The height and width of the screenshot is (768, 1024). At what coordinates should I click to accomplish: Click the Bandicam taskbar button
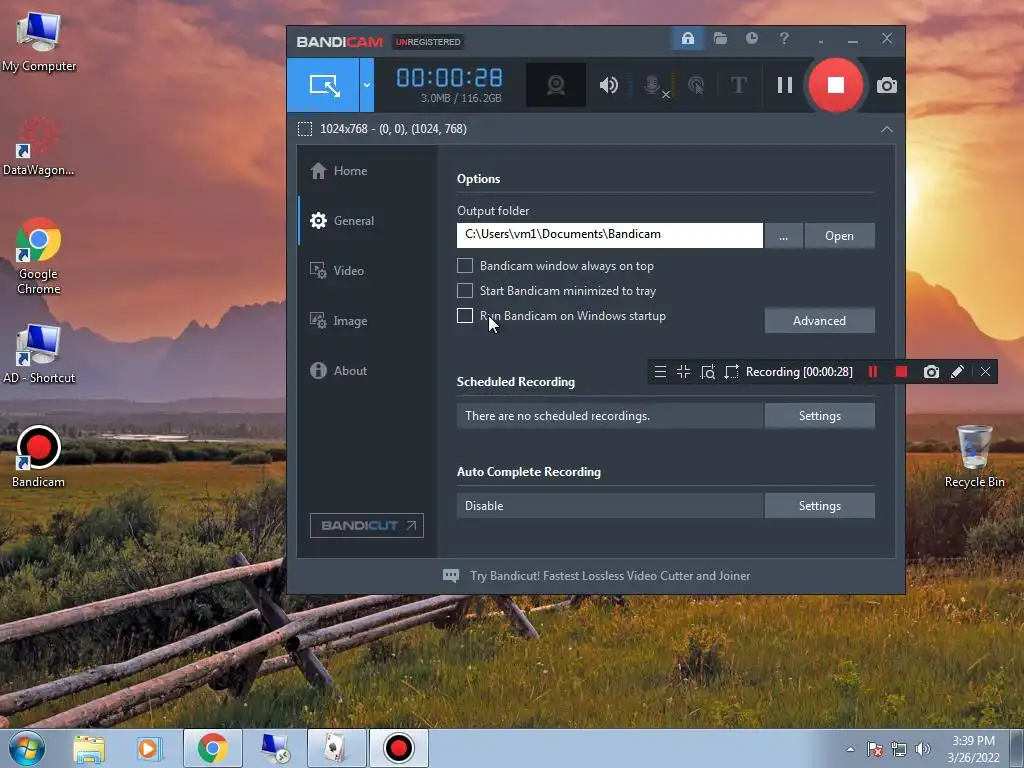tap(398, 748)
